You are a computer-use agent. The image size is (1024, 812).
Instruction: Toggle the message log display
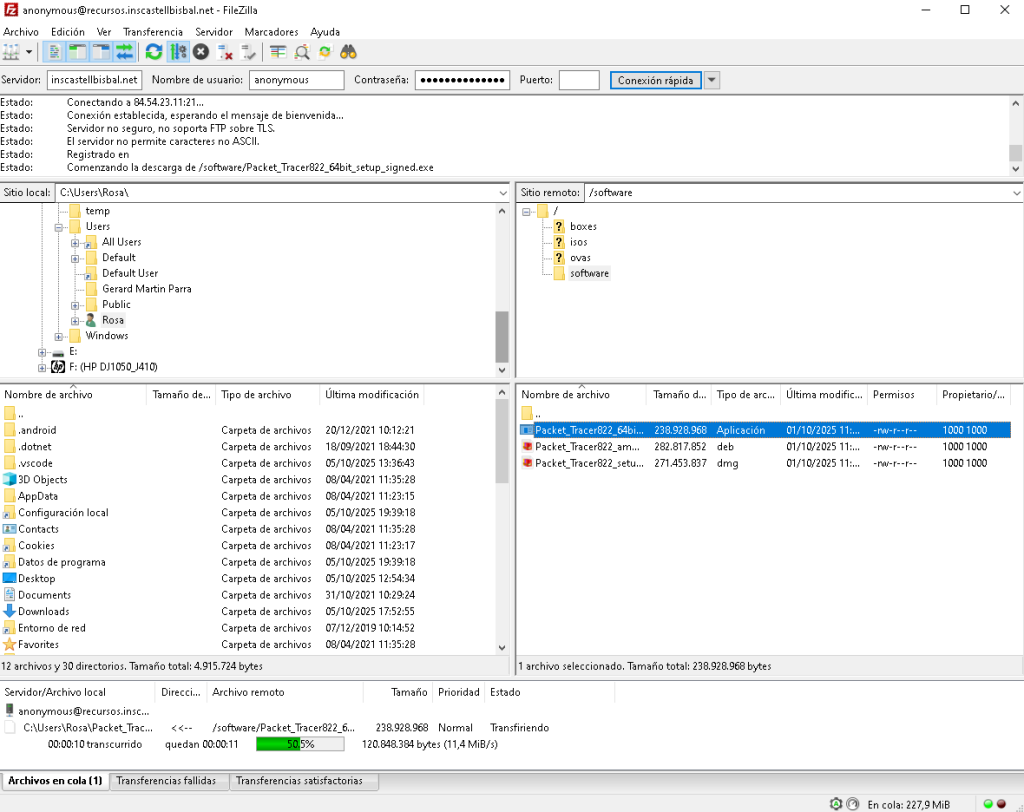coord(54,51)
